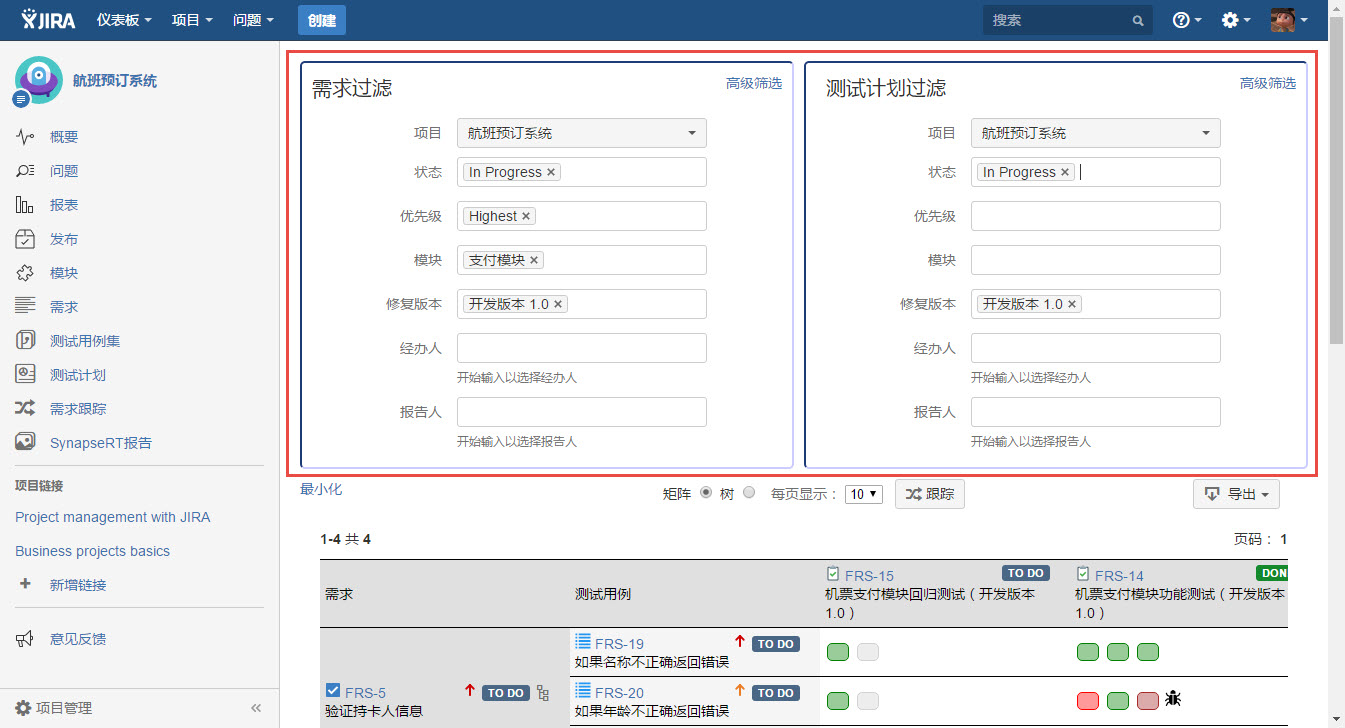Open the user avatar profile menu
1345x728 pixels.
[x=1289, y=20]
